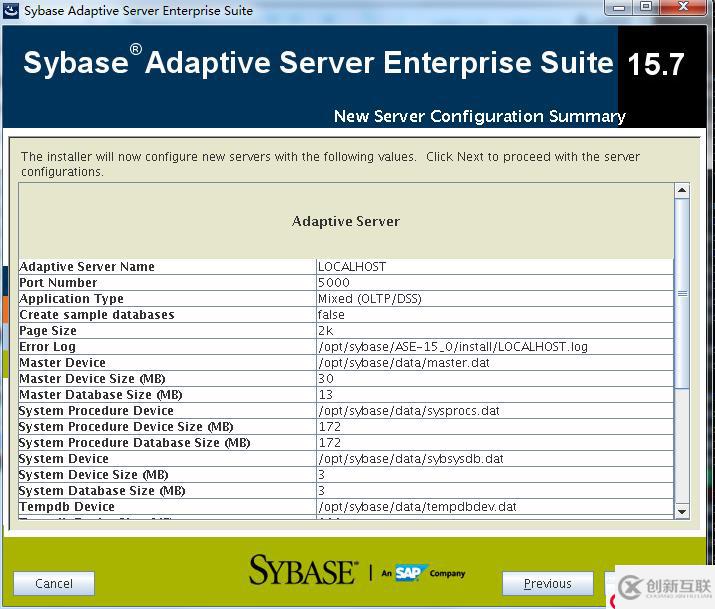Select the Master Device Size value 30

click(x=326, y=378)
